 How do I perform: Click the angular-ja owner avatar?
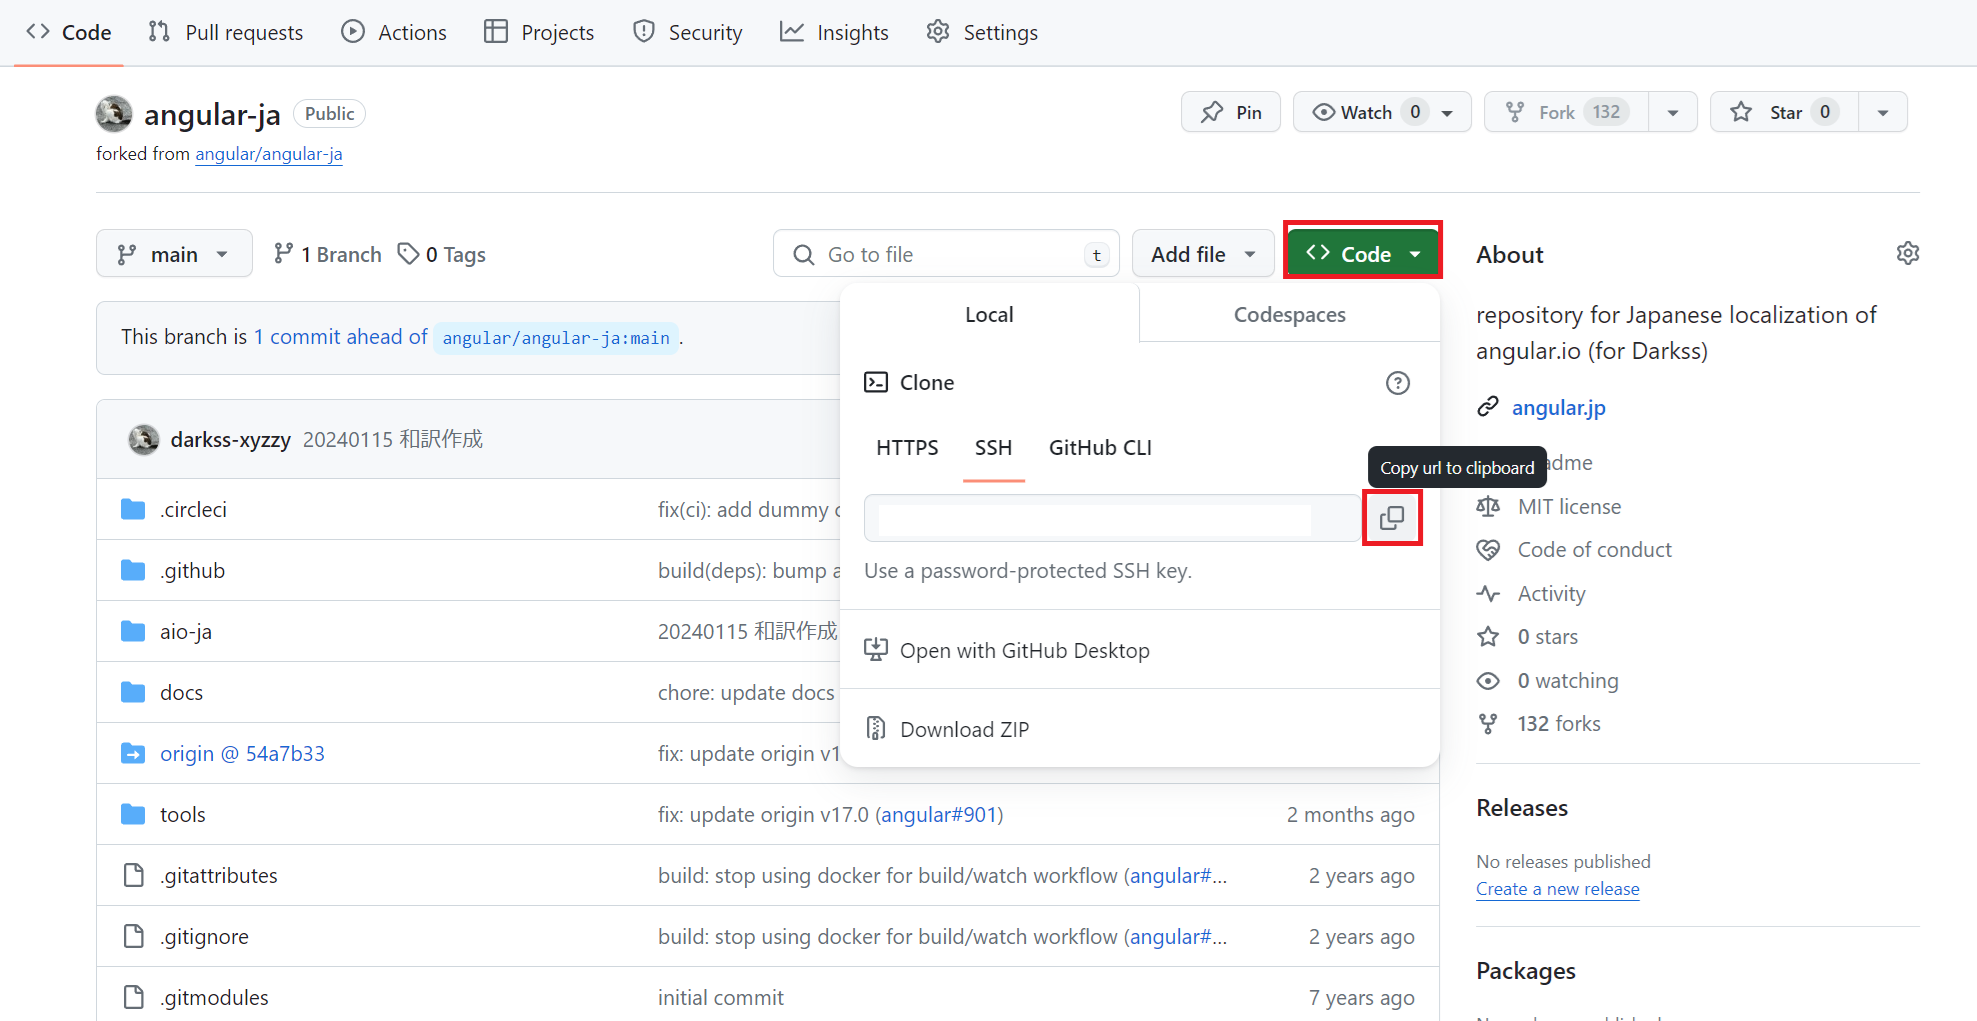114,114
